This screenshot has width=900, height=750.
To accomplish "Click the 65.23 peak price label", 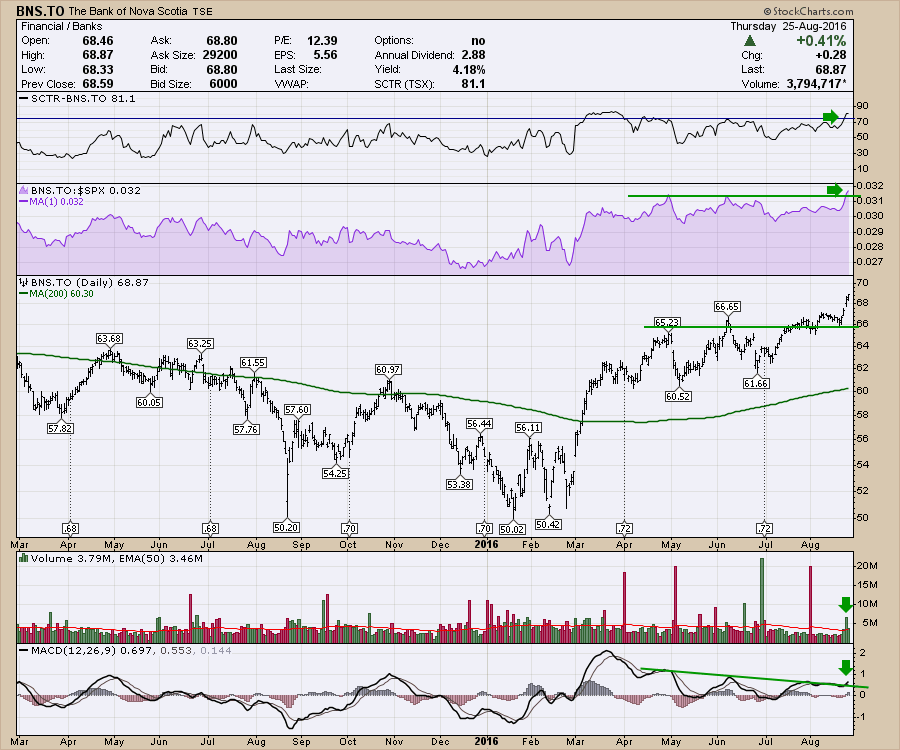I will [x=668, y=322].
